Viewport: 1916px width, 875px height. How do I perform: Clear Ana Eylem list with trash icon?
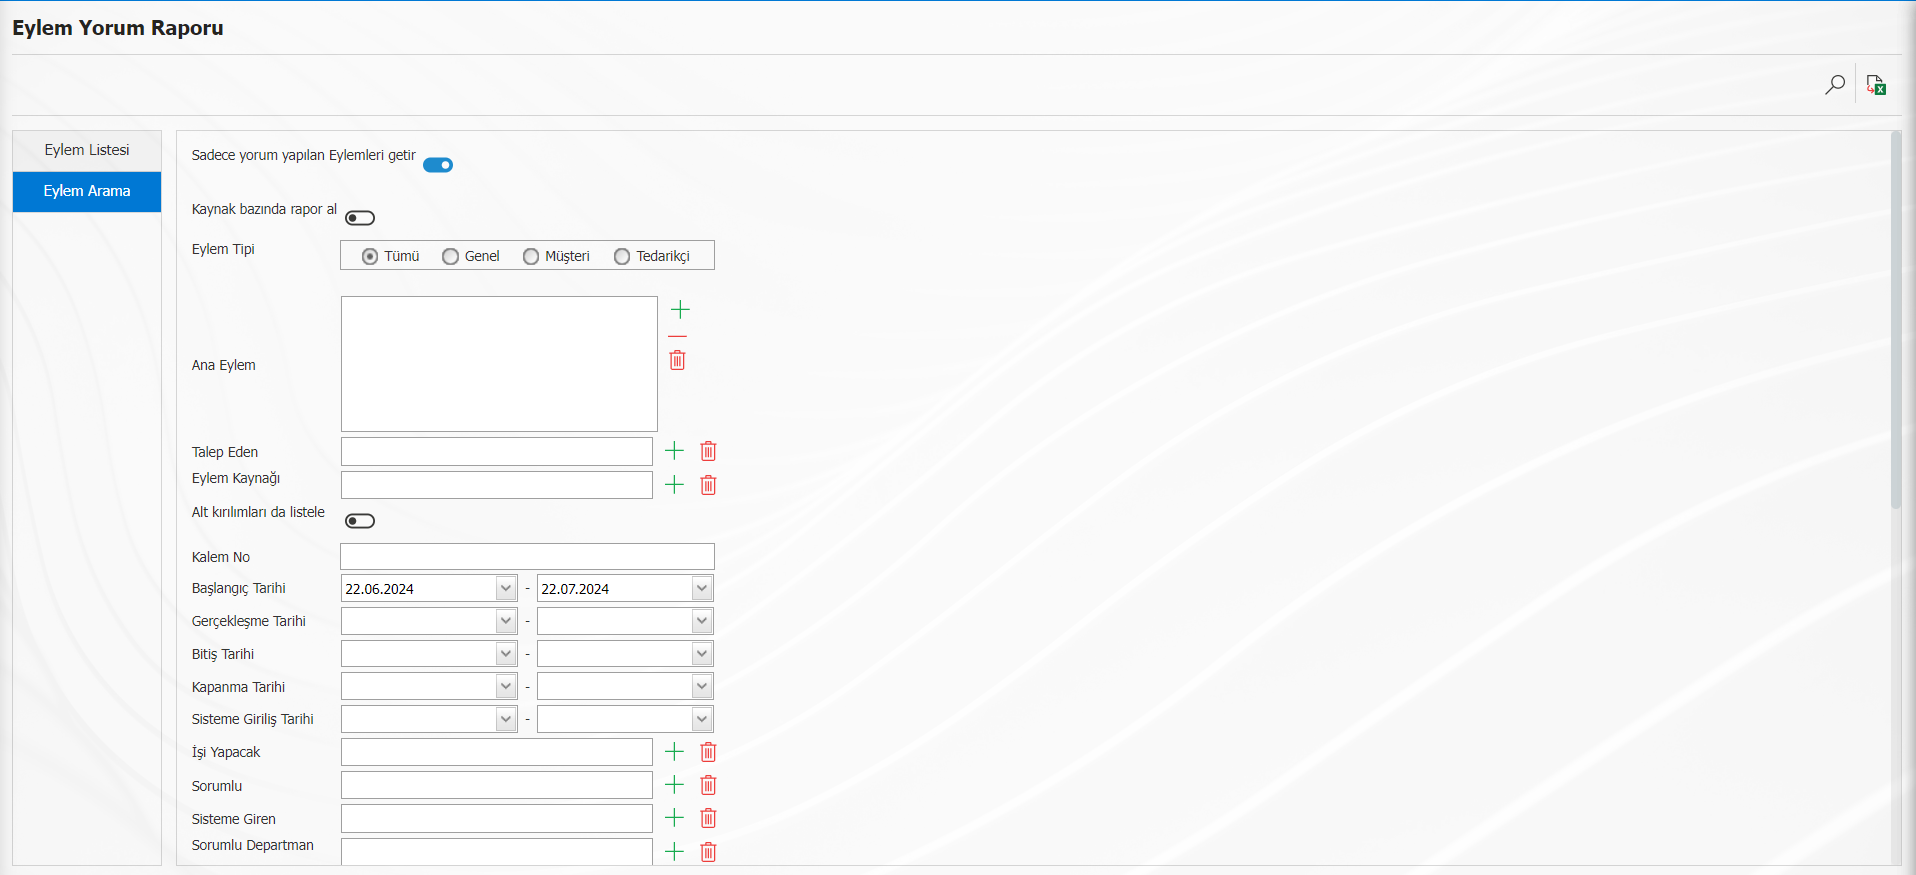677,360
